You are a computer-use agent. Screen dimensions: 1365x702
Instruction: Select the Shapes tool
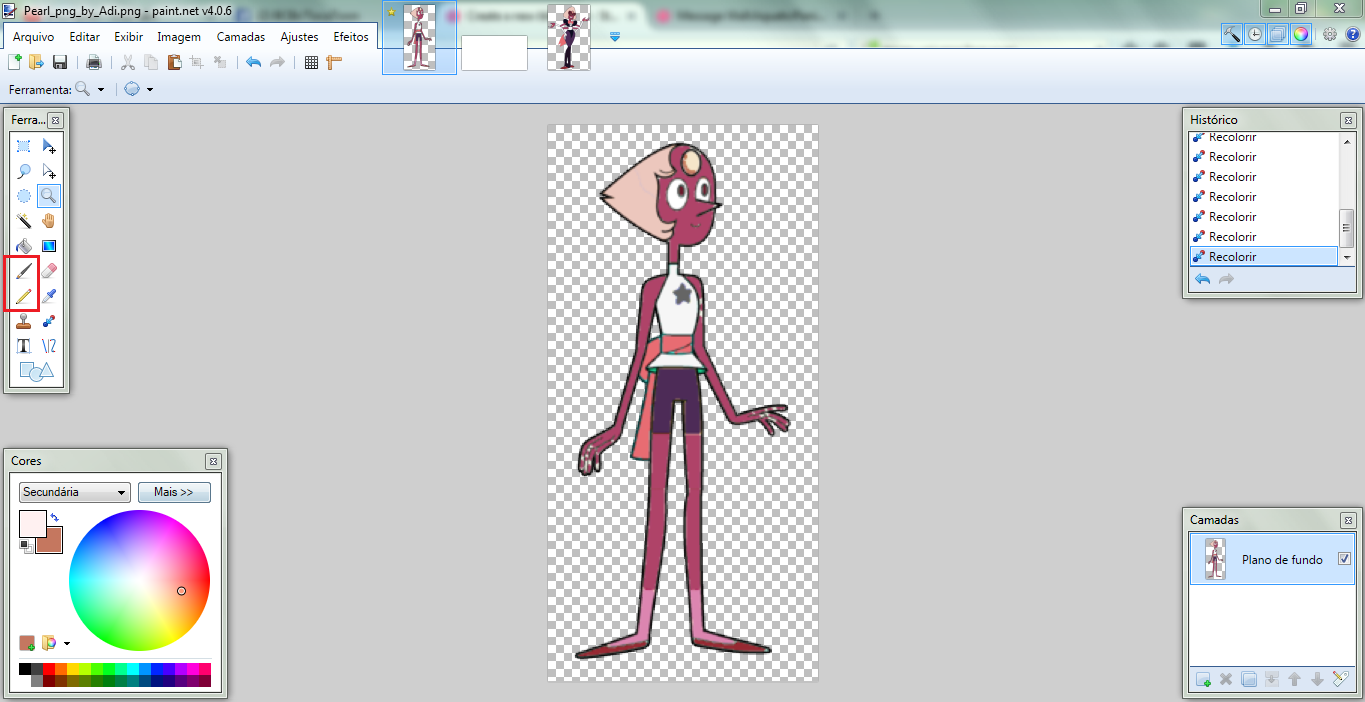(37, 372)
